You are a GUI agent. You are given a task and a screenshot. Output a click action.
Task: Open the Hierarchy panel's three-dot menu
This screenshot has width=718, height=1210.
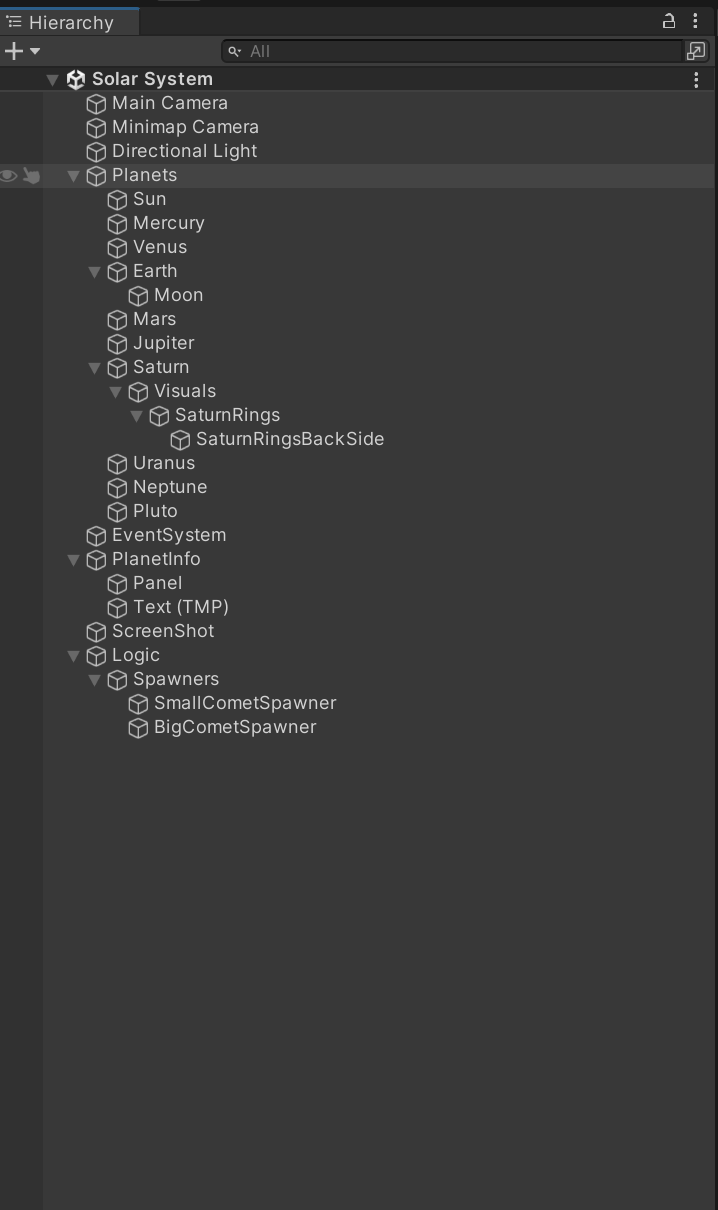pos(695,21)
